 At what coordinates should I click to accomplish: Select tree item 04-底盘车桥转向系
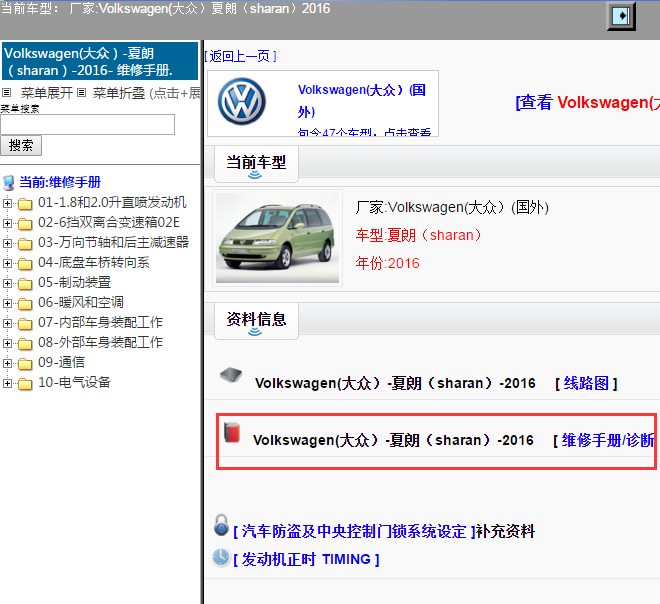(x=94, y=263)
